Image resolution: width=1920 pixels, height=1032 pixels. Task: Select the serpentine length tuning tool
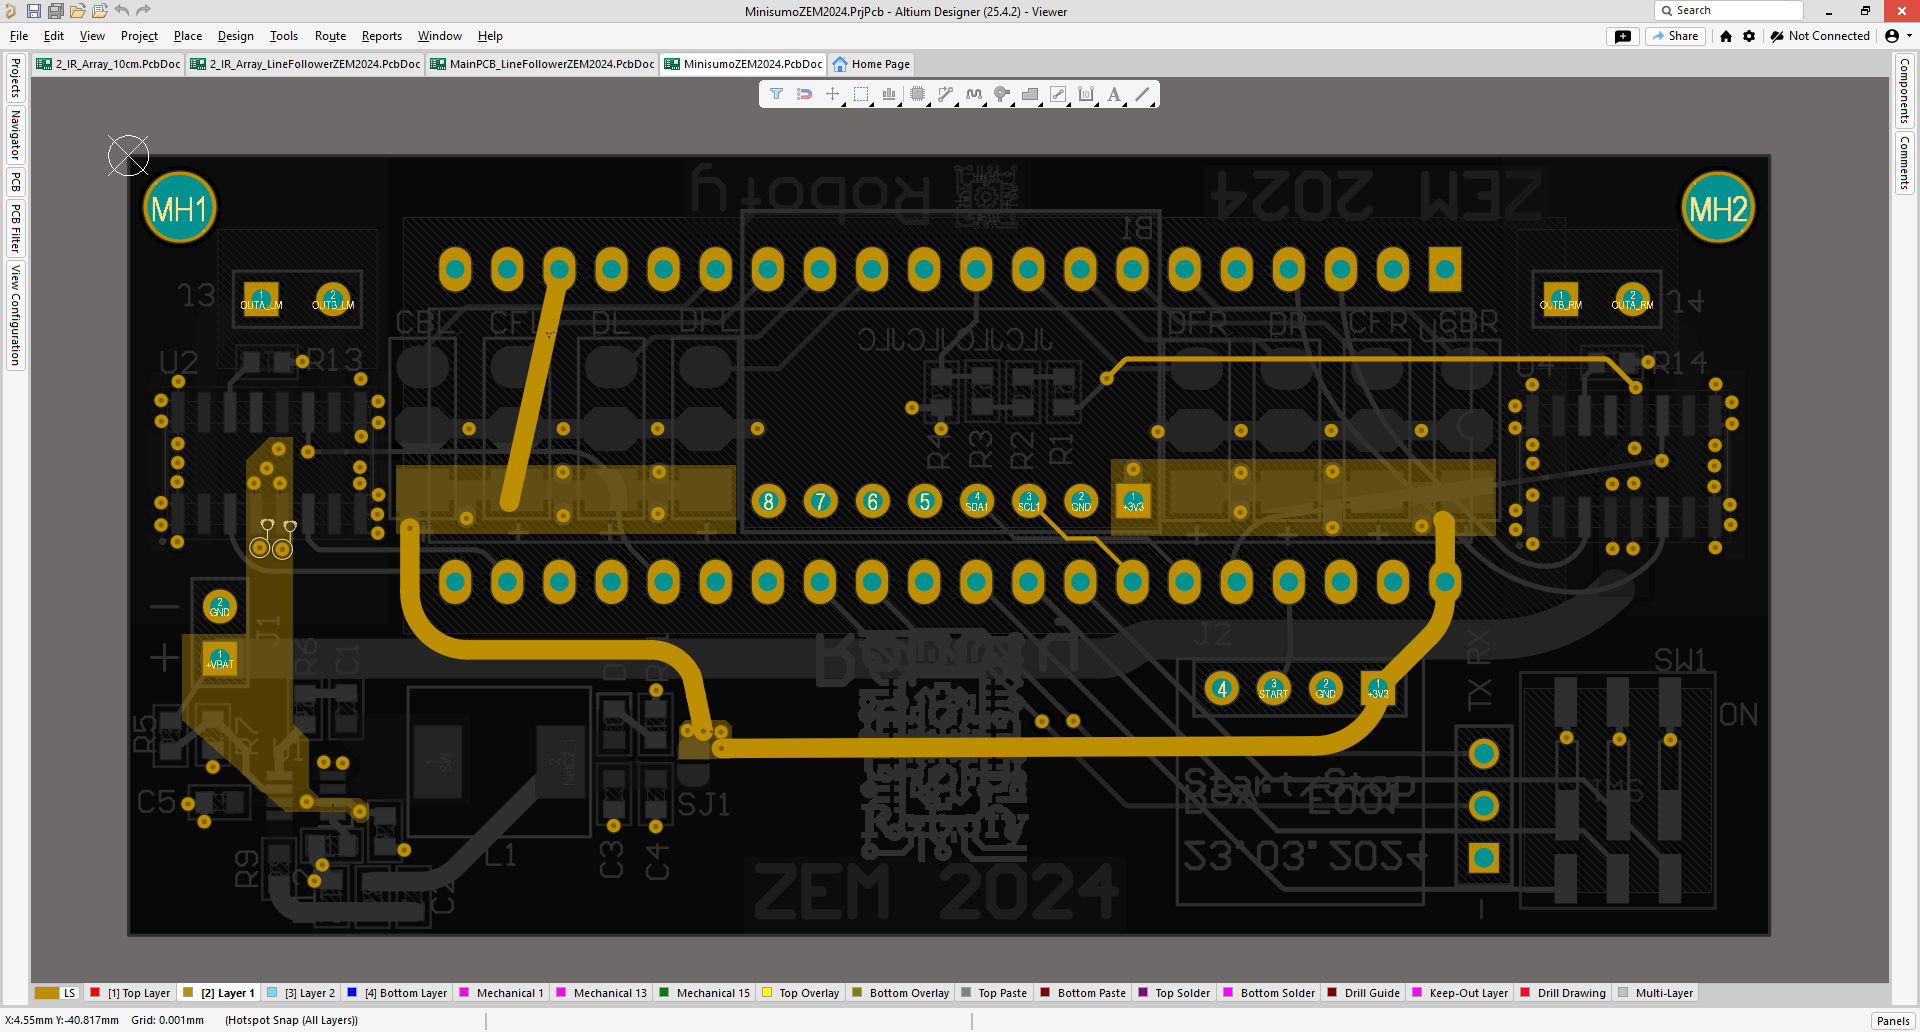[974, 94]
